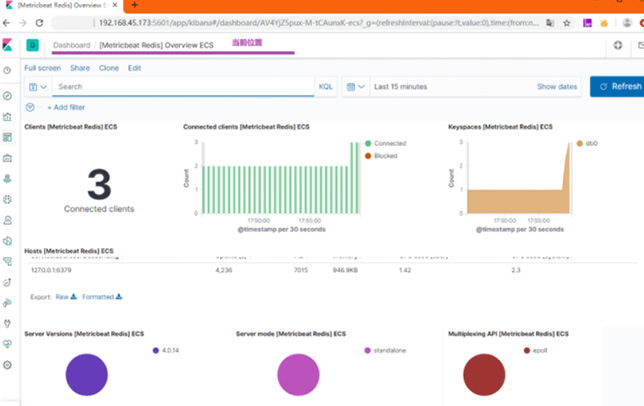Toggle 4.0.14 legend entry
This screenshot has height=406, width=644.
[x=166, y=350]
